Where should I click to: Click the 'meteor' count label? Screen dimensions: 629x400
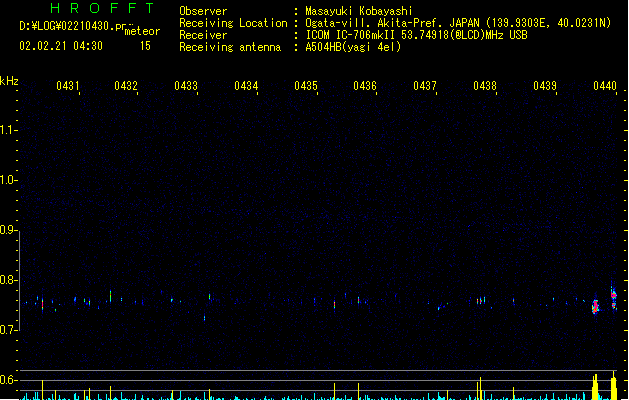pos(142,31)
